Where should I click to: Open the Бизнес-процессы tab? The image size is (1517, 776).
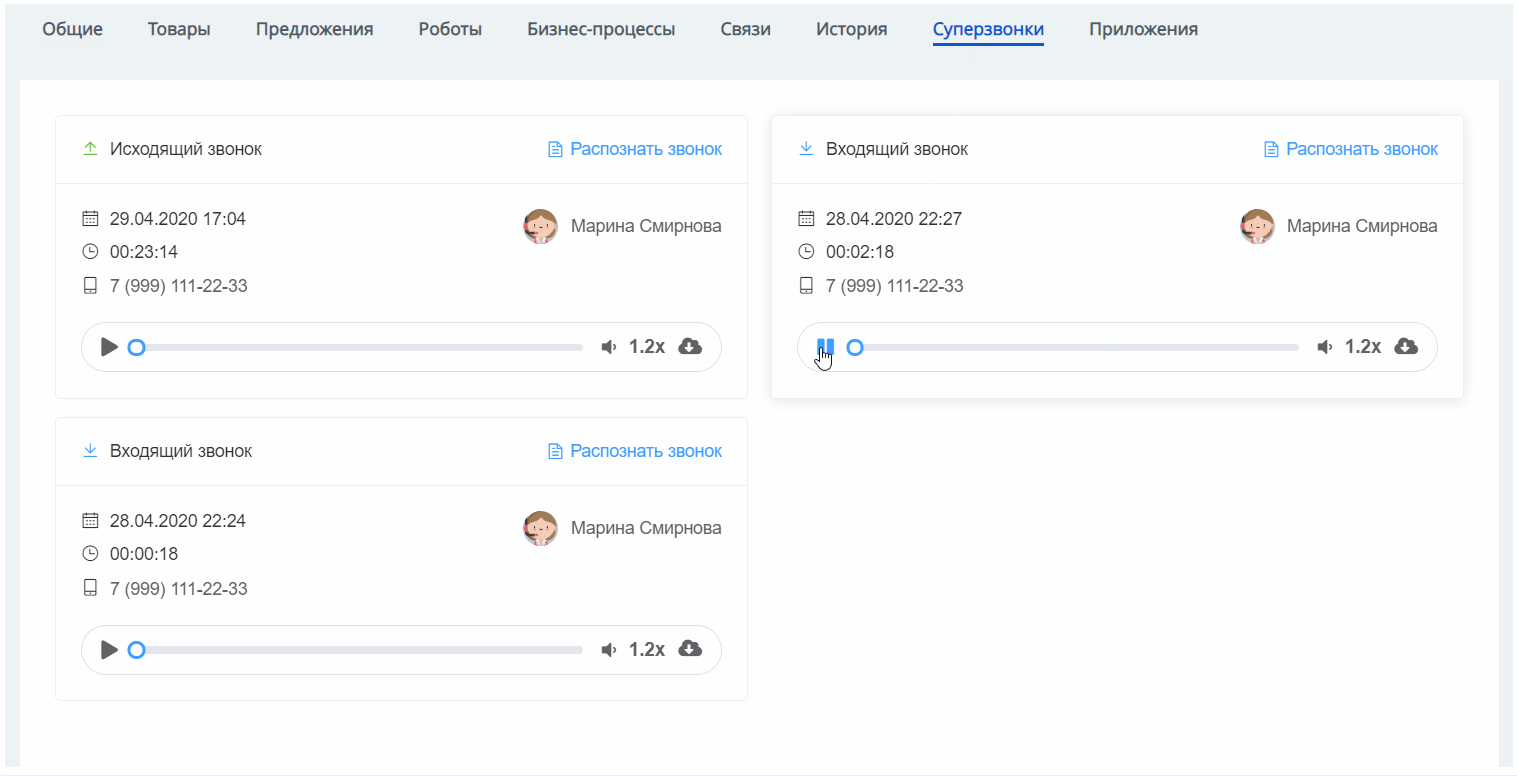pyautogui.click(x=601, y=29)
